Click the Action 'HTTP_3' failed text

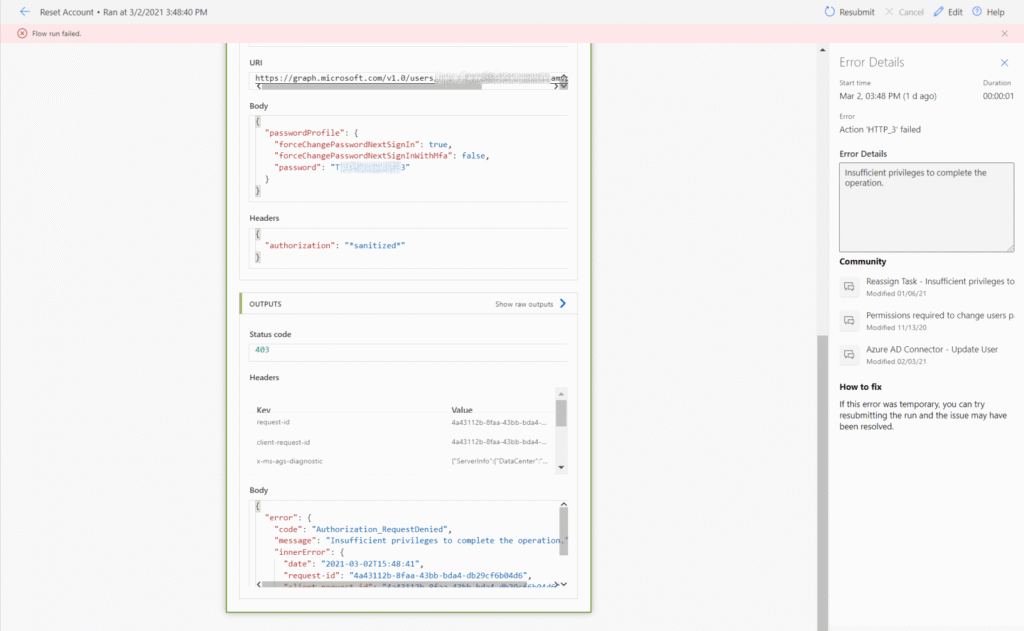pos(880,129)
